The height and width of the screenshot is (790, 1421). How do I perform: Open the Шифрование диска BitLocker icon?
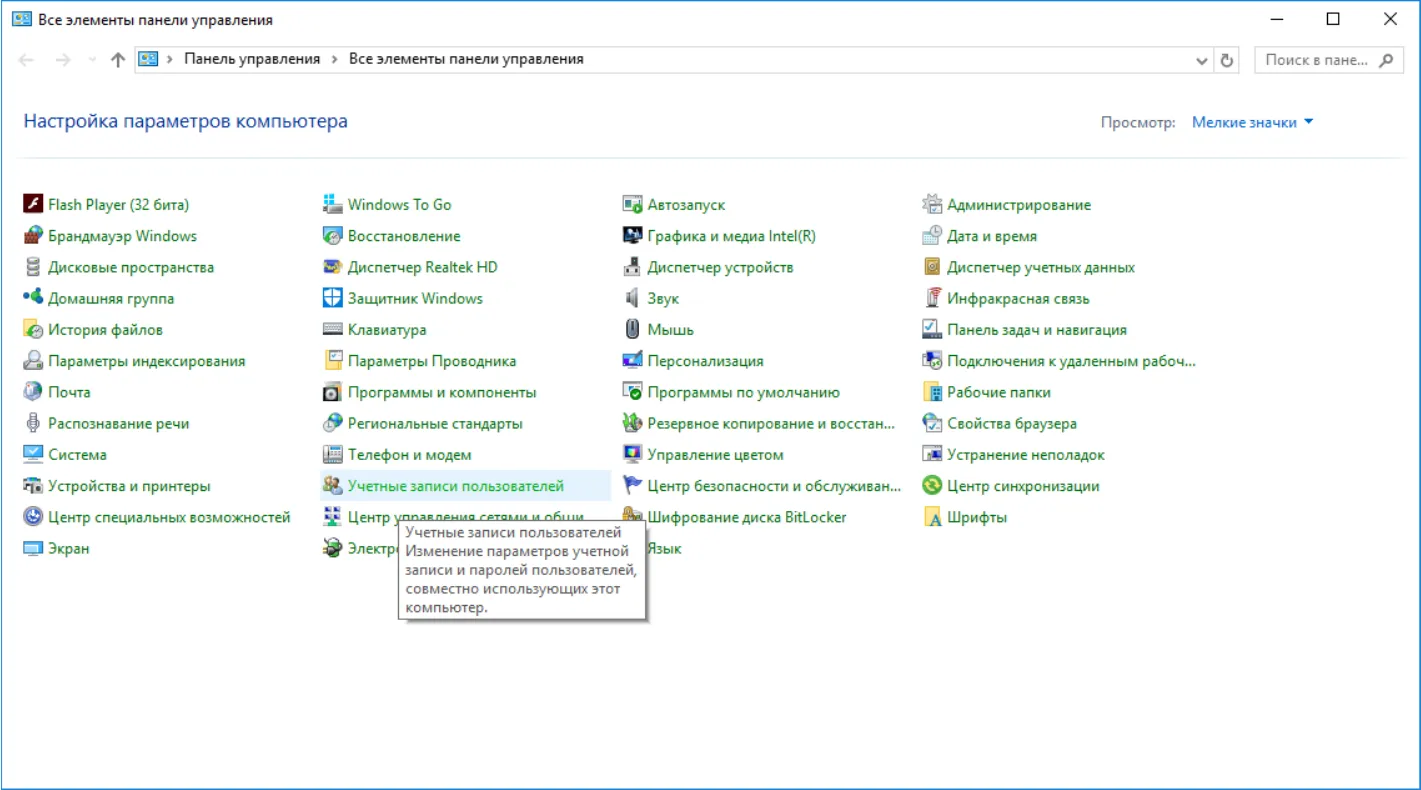tap(632, 517)
